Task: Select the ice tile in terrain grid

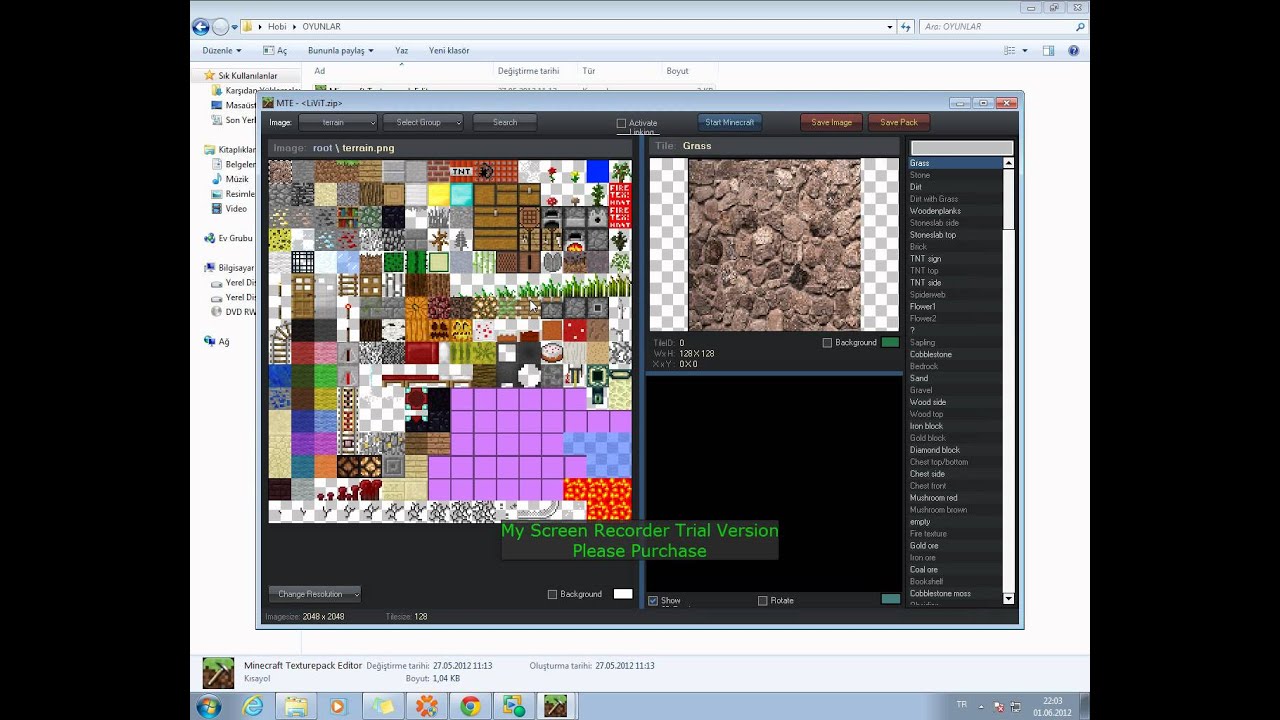Action: coord(348,262)
